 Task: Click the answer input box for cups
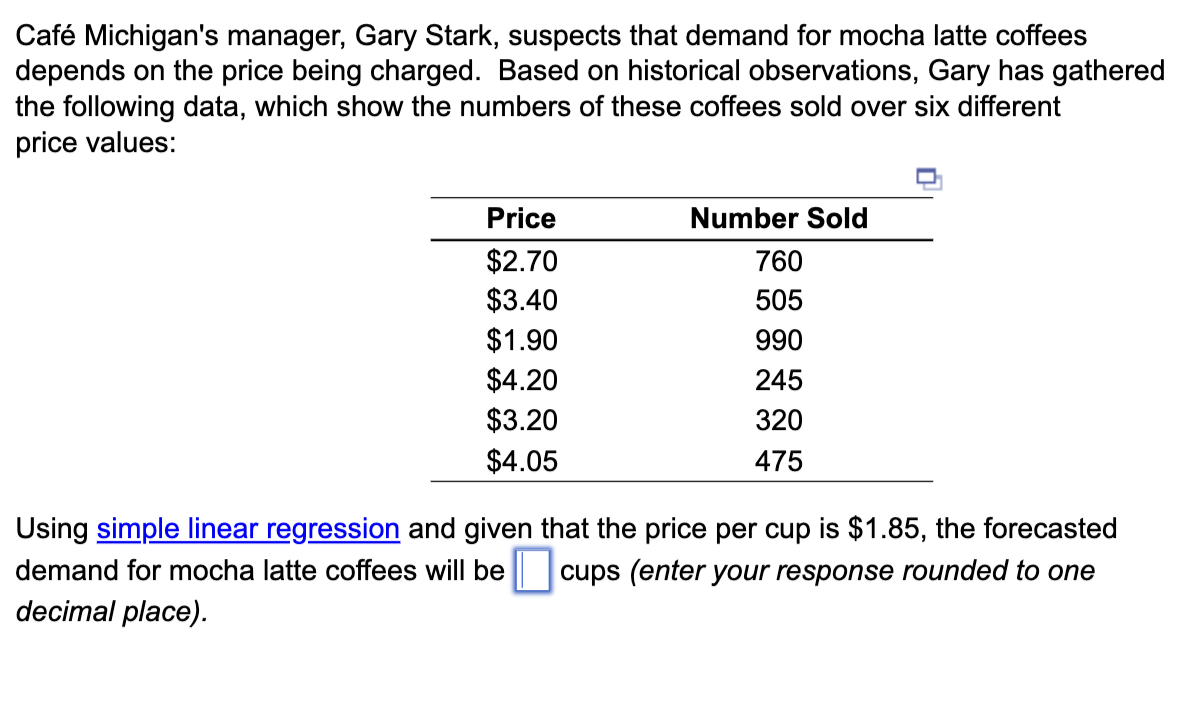532,570
